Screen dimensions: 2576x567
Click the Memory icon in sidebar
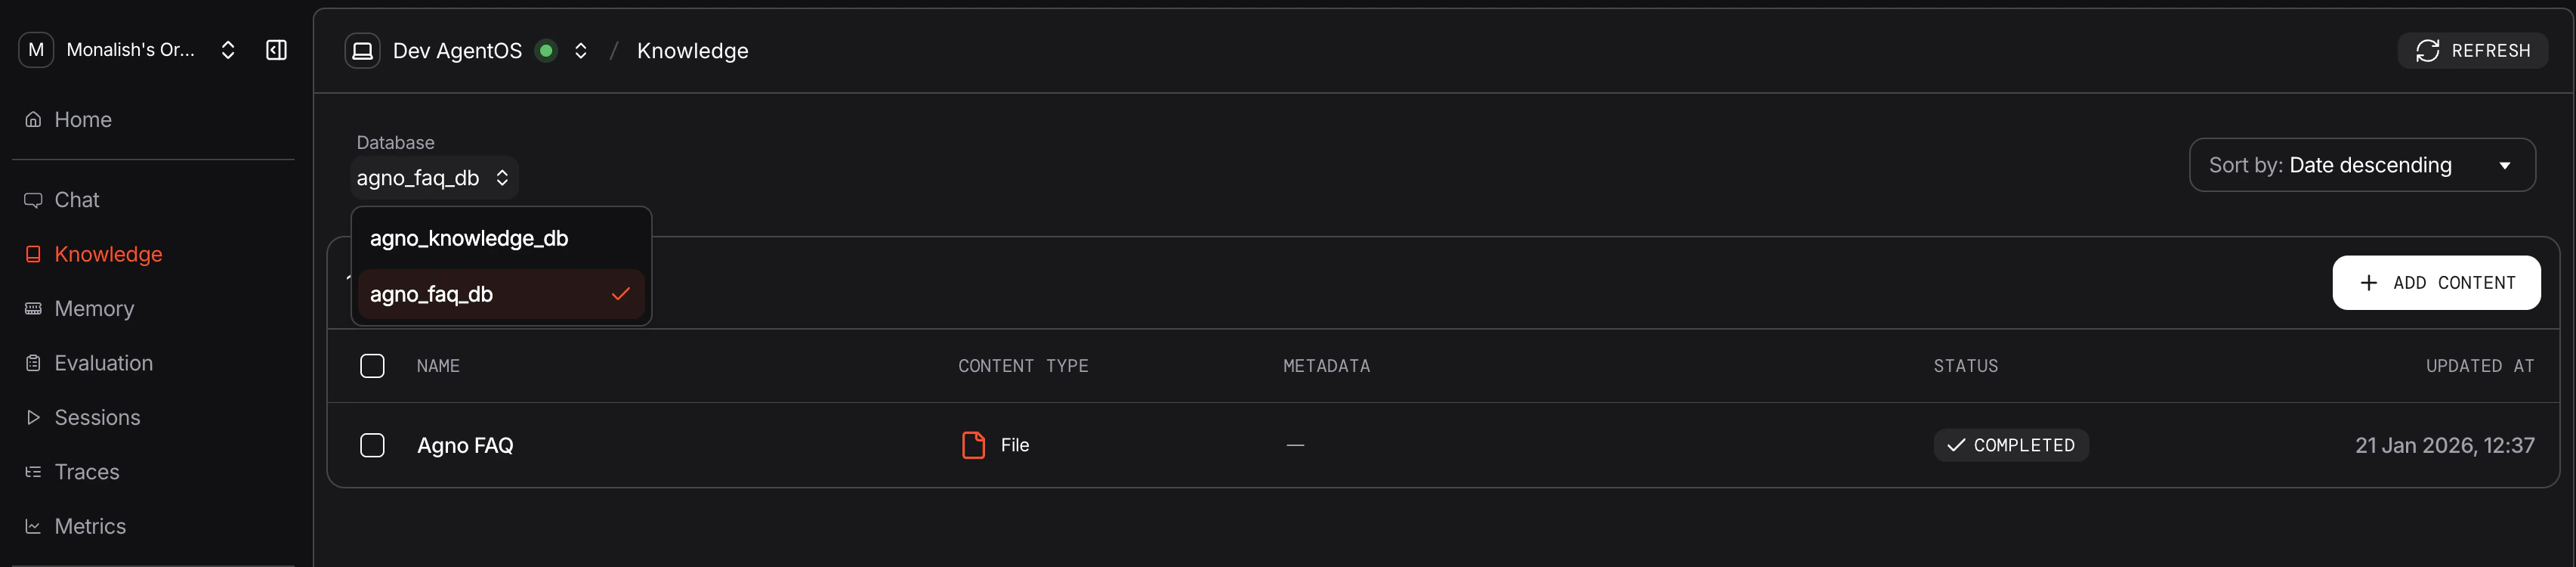pos(33,309)
